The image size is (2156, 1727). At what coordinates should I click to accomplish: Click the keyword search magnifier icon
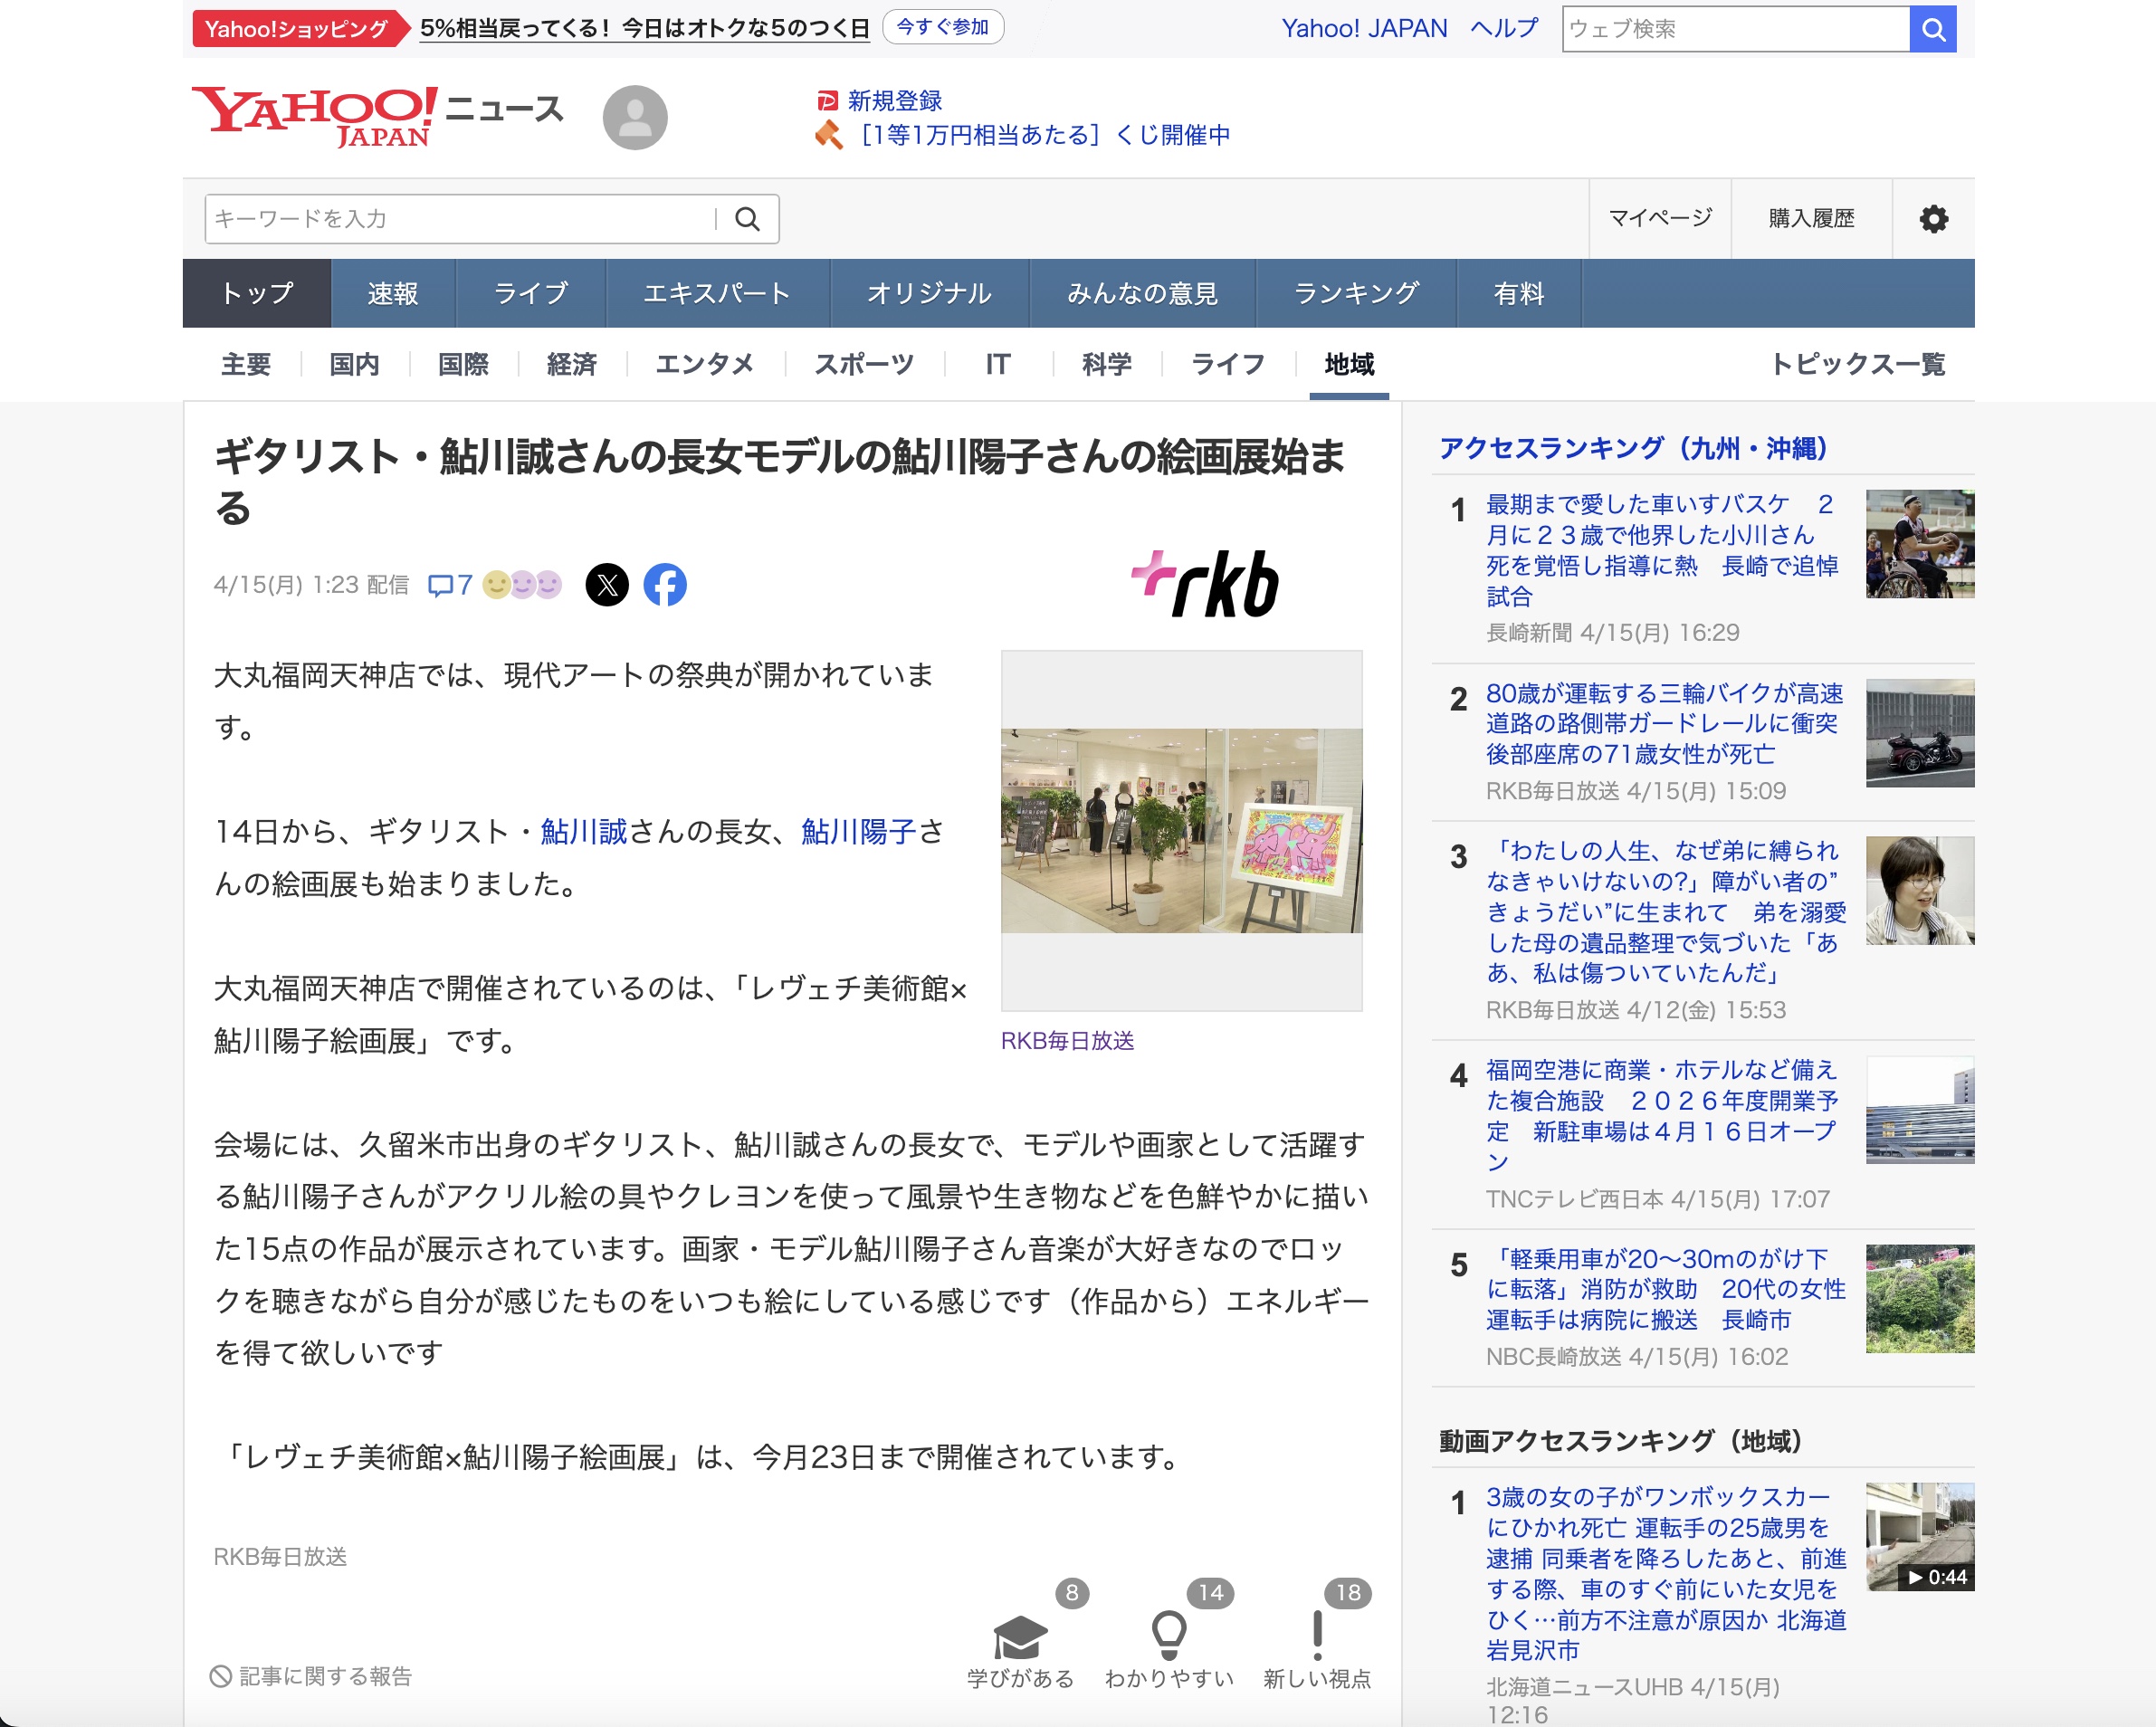point(747,219)
